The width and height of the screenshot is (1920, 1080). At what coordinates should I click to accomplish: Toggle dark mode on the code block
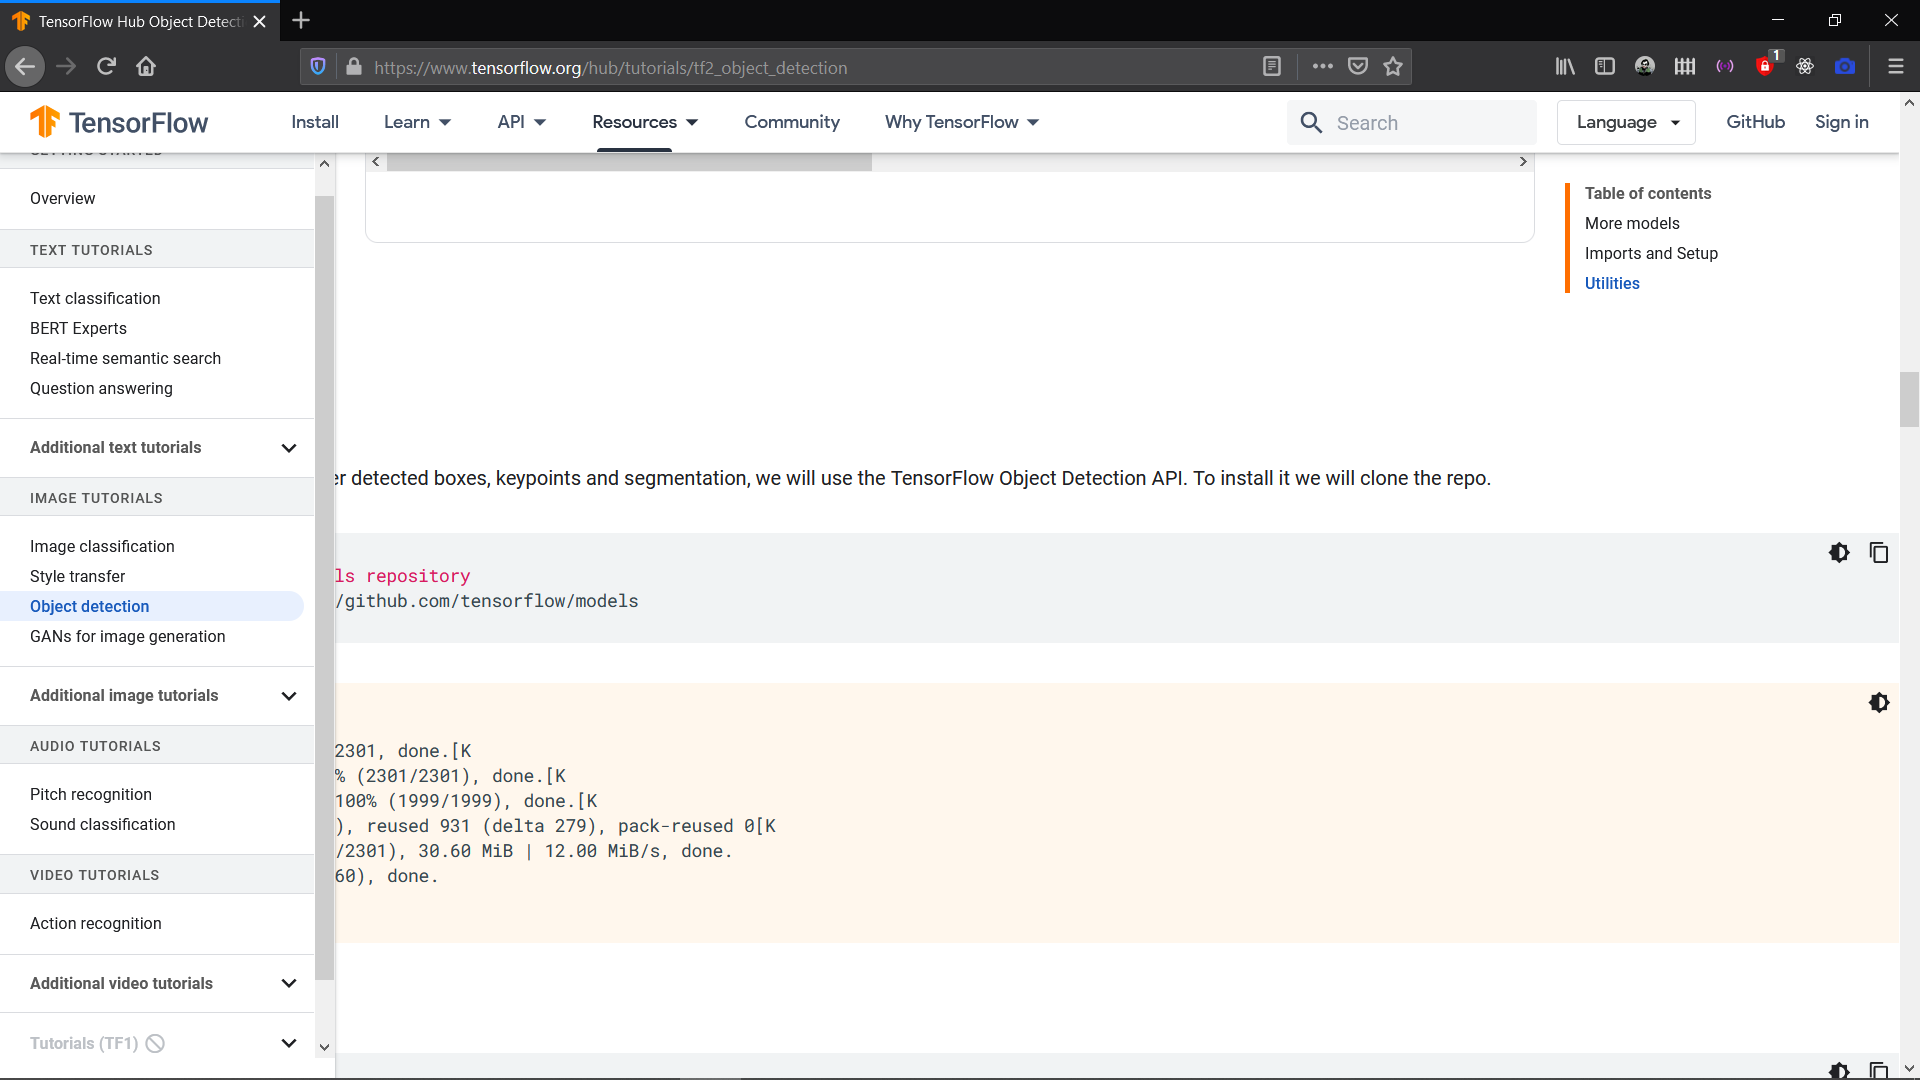1840,553
